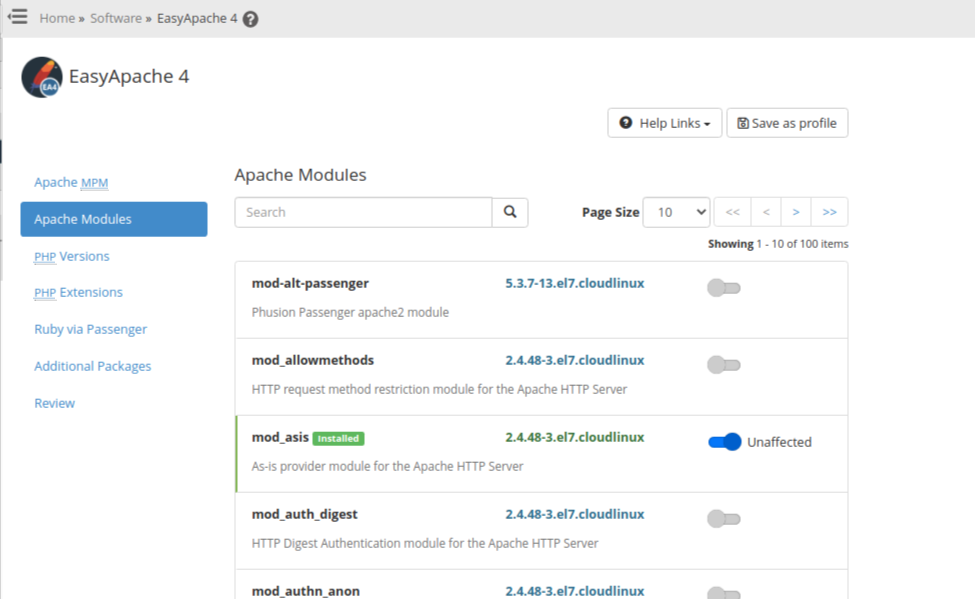The height and width of the screenshot is (599, 975).
Task: Enable the mod_auth_digest module toggle
Action: pyautogui.click(x=724, y=519)
